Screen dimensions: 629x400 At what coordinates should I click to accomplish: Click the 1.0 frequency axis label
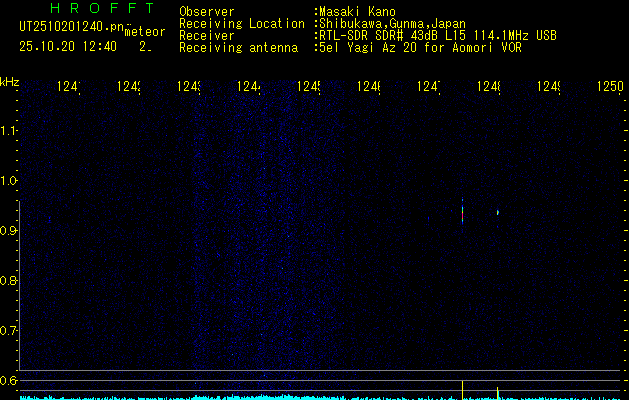8,181
